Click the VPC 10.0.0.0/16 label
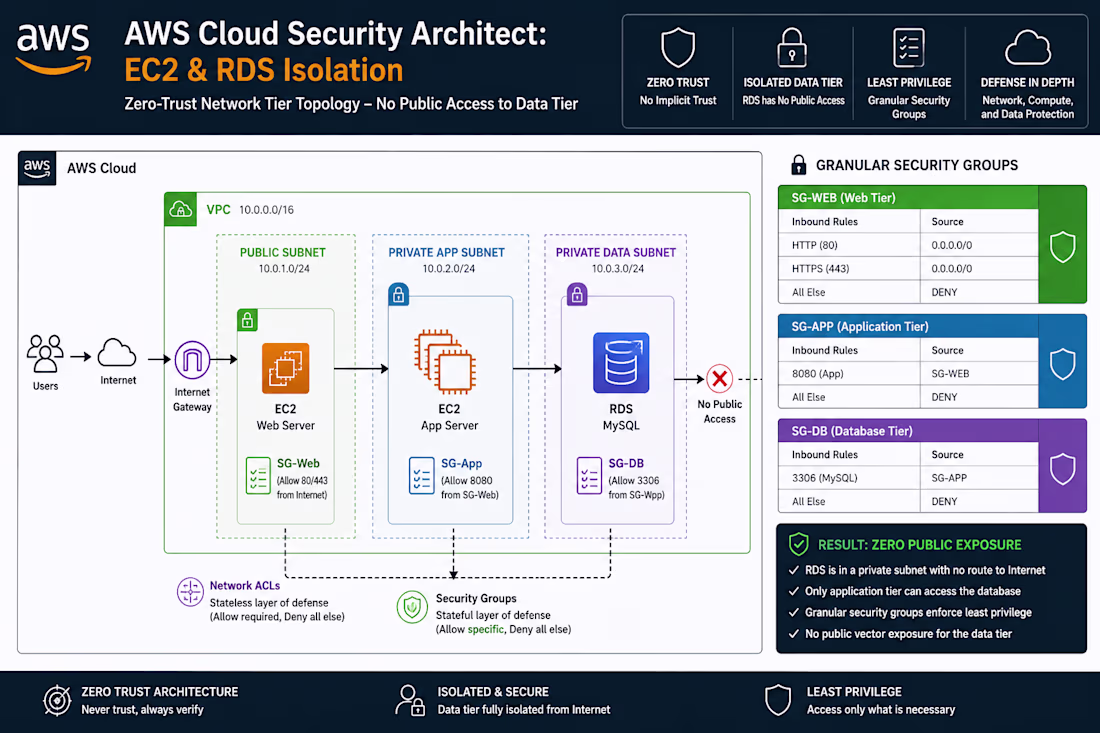 pos(250,209)
